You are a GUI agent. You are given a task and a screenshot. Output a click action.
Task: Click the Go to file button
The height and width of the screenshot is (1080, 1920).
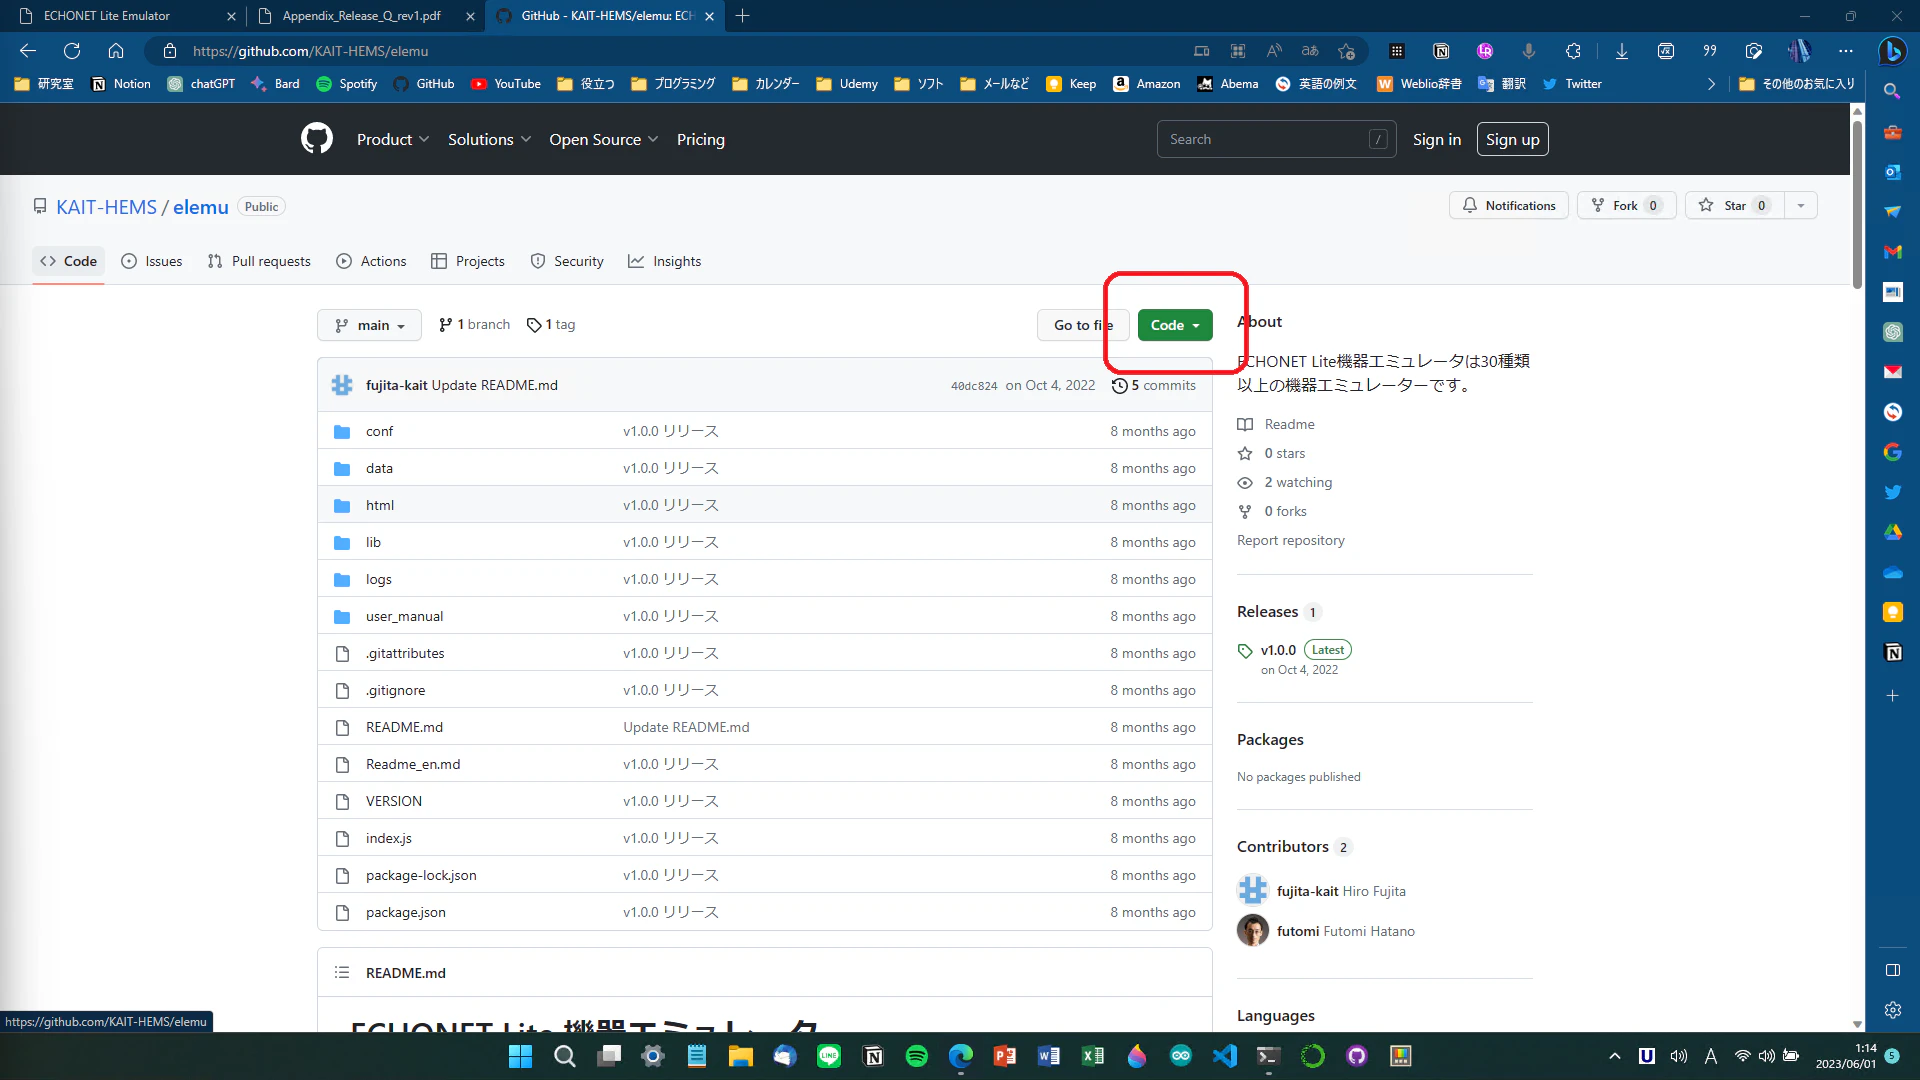[x=1083, y=325]
